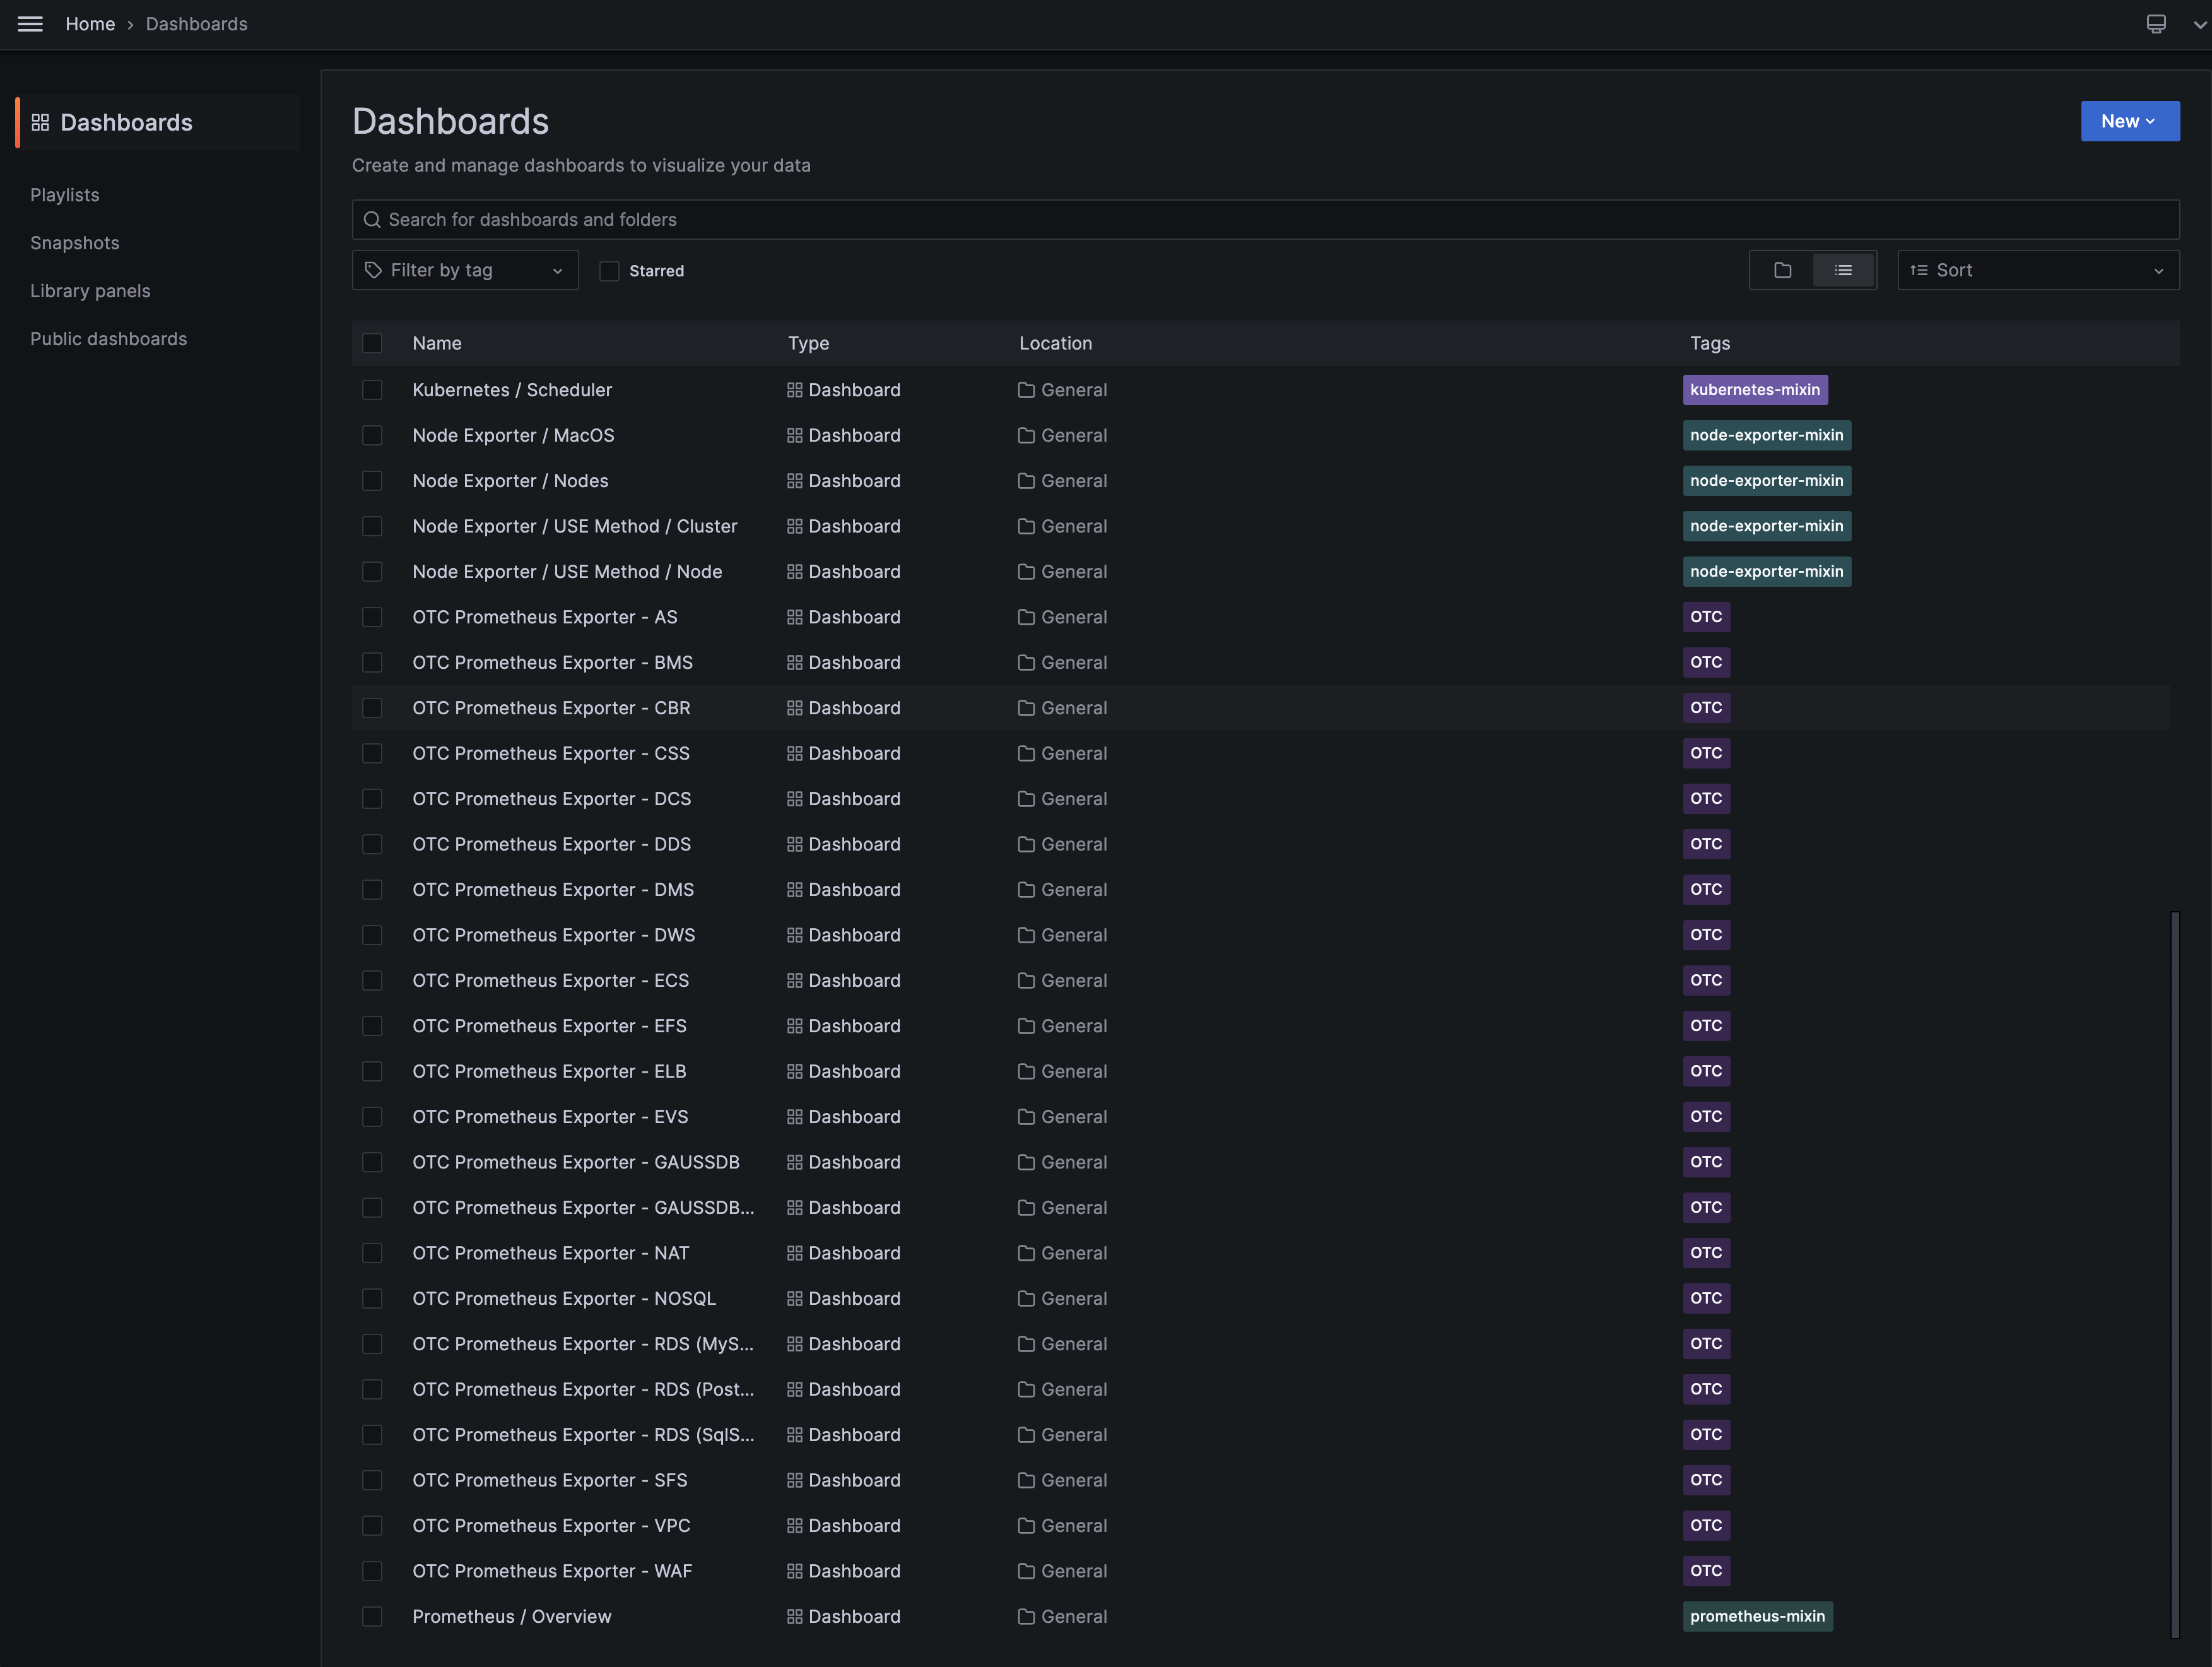The width and height of the screenshot is (2212, 1667).
Task: Navigate to Home breadcrumb
Action: point(90,24)
